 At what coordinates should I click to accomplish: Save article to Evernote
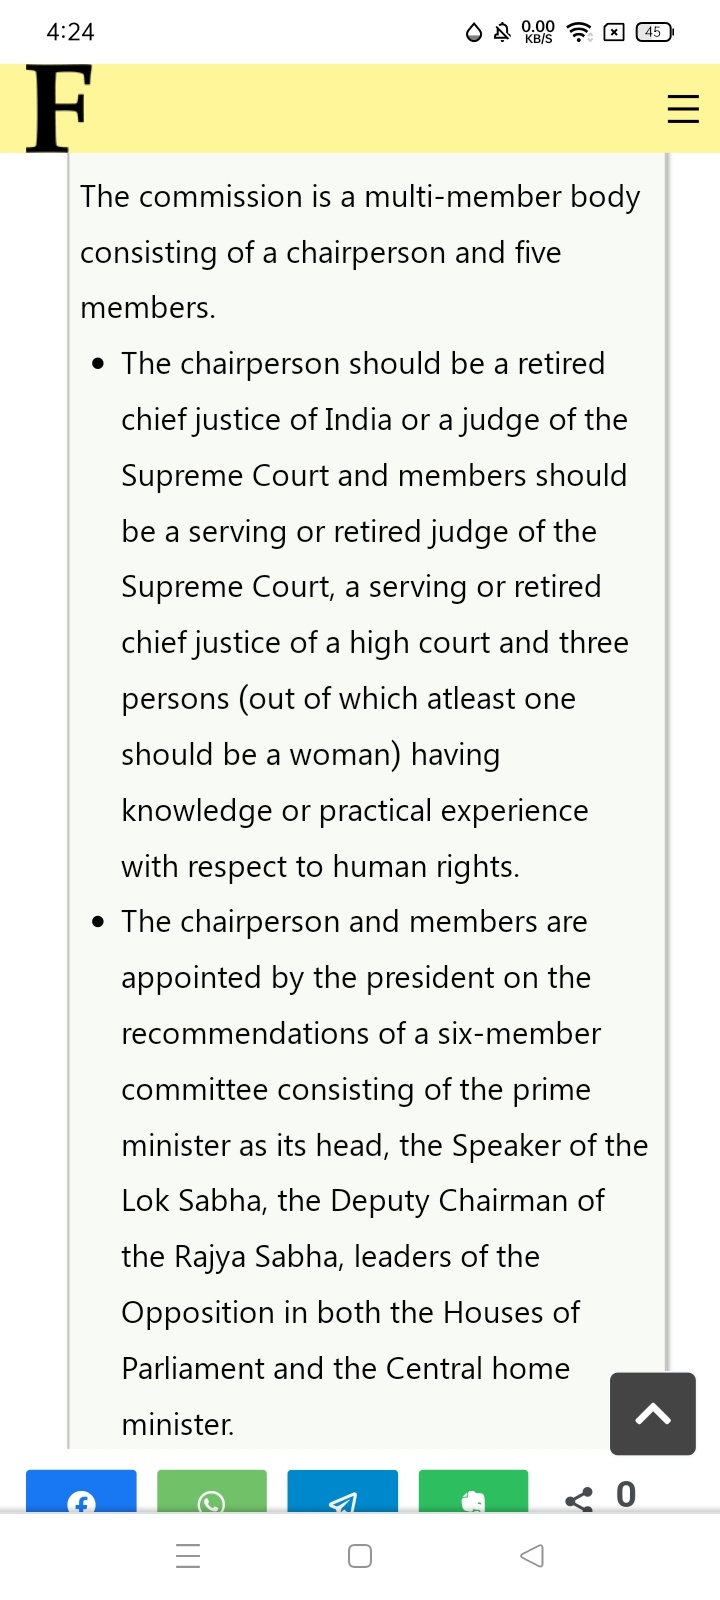(473, 1493)
